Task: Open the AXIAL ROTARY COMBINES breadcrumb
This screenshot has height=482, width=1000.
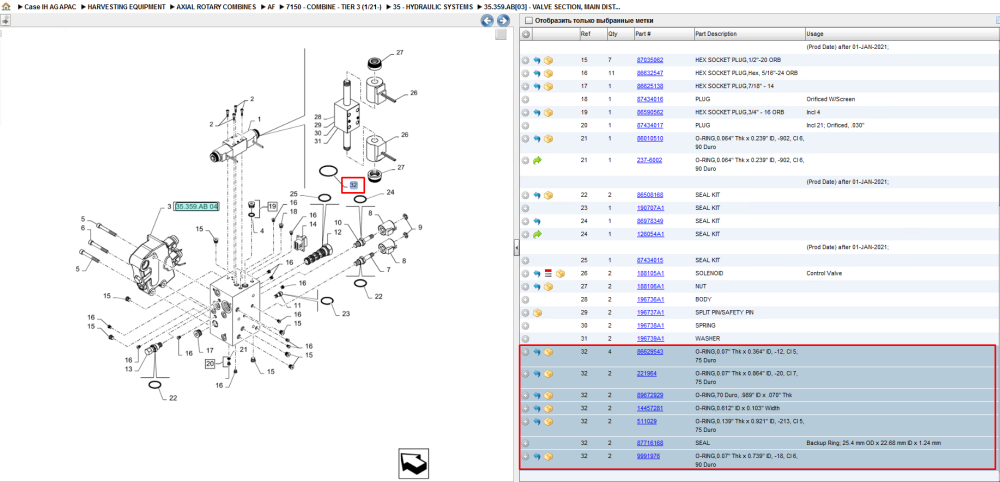Action: [216, 6]
